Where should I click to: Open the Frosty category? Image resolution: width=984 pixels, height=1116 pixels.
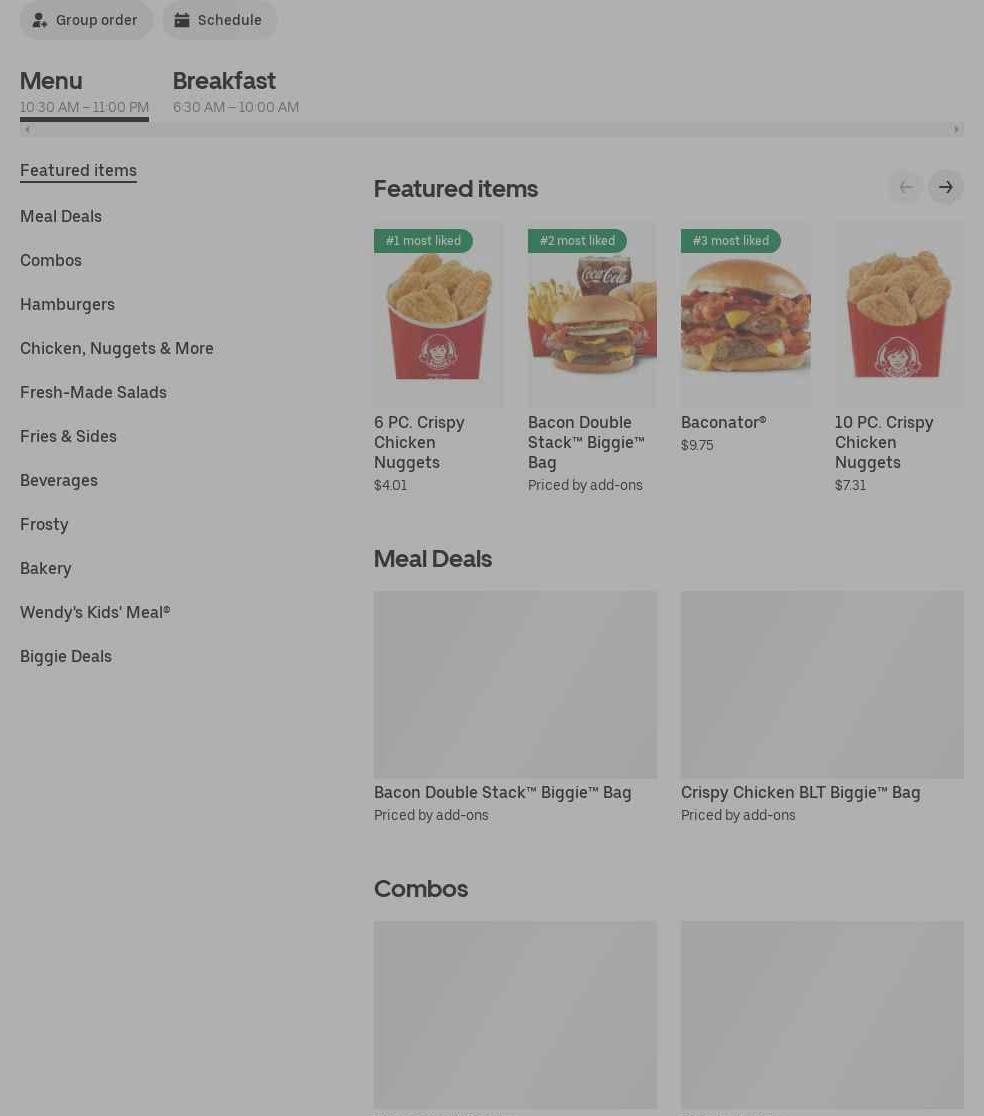pos(44,525)
